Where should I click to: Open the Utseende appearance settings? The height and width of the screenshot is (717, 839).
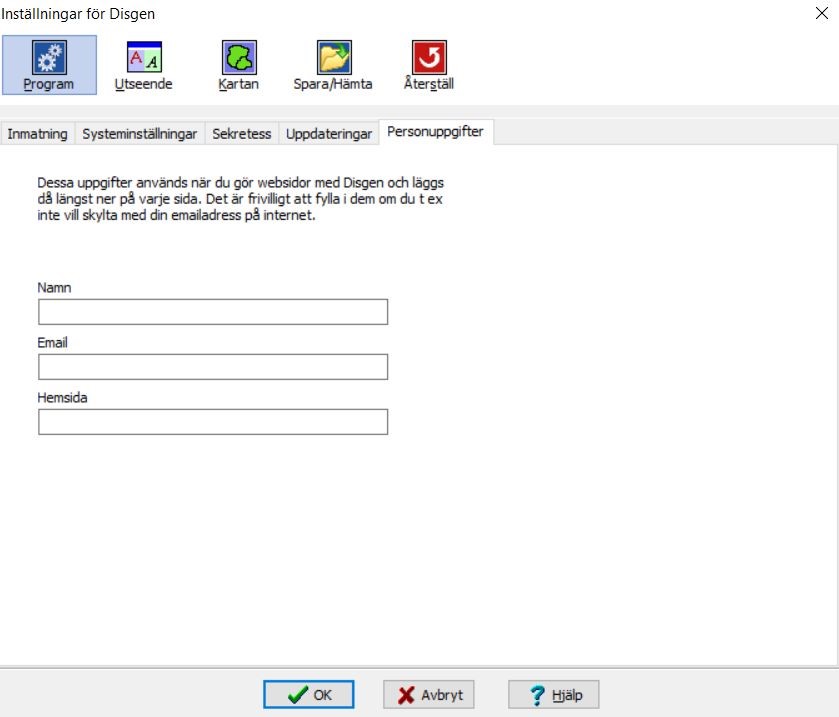click(x=143, y=65)
